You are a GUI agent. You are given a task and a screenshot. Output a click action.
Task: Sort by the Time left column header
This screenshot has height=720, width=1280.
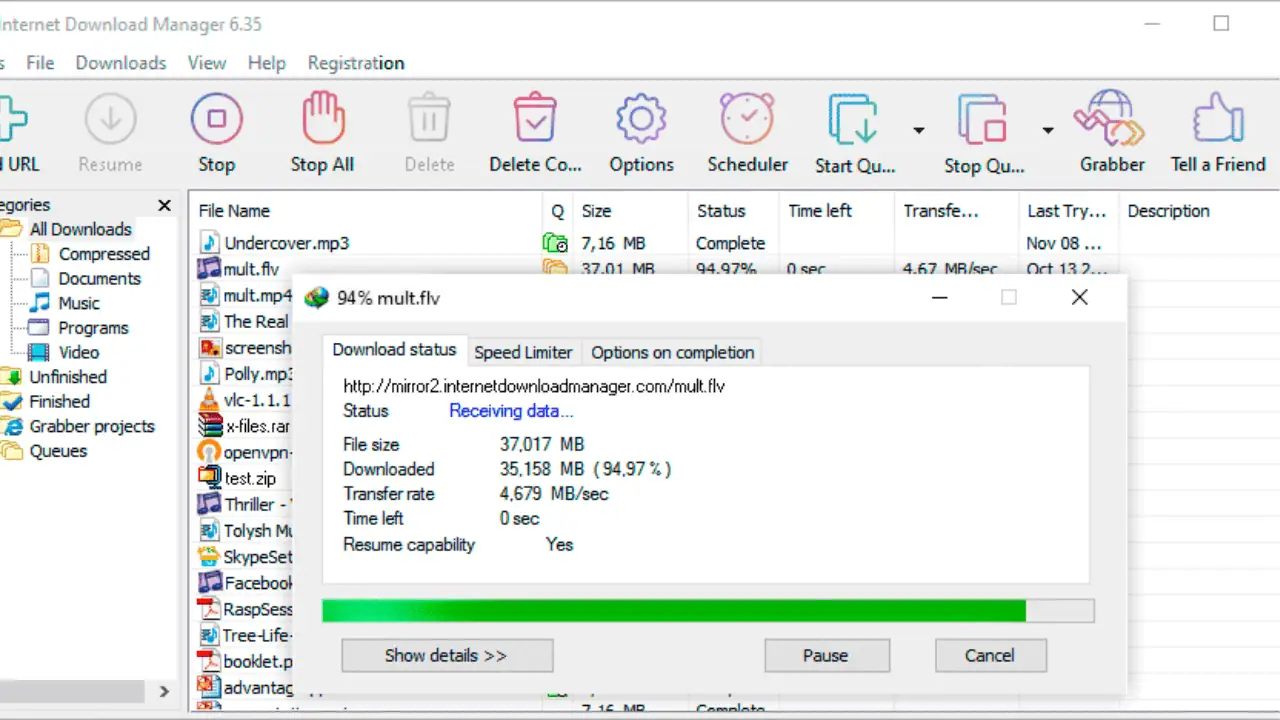(837, 211)
